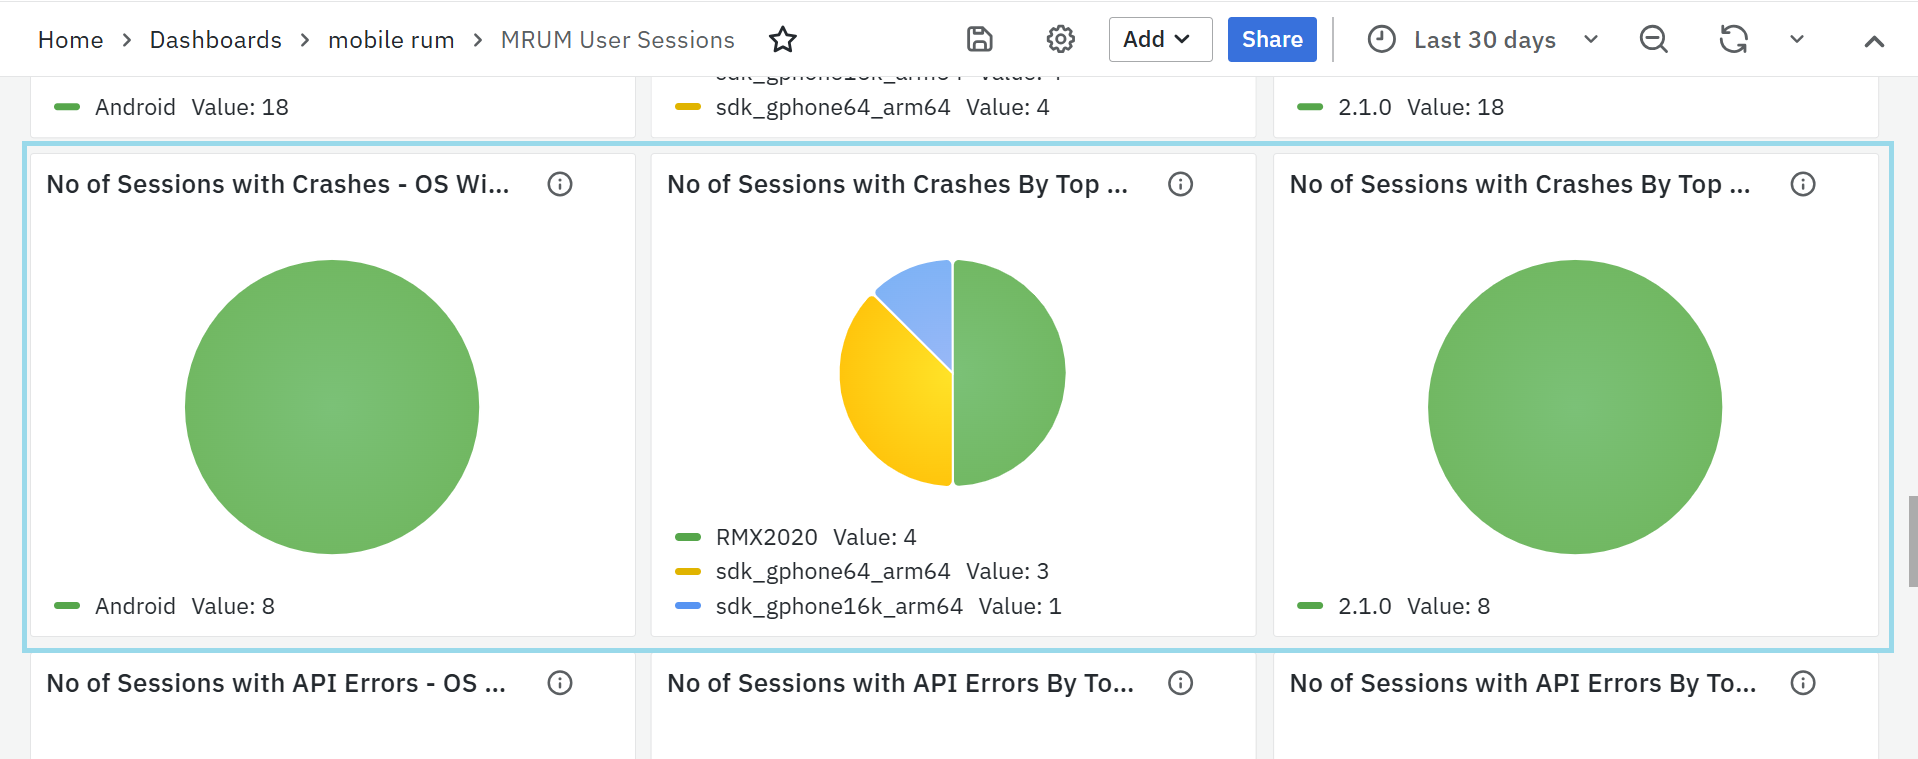1918x759 pixels.
Task: Go to Home breadcrumb link
Action: (x=70, y=40)
